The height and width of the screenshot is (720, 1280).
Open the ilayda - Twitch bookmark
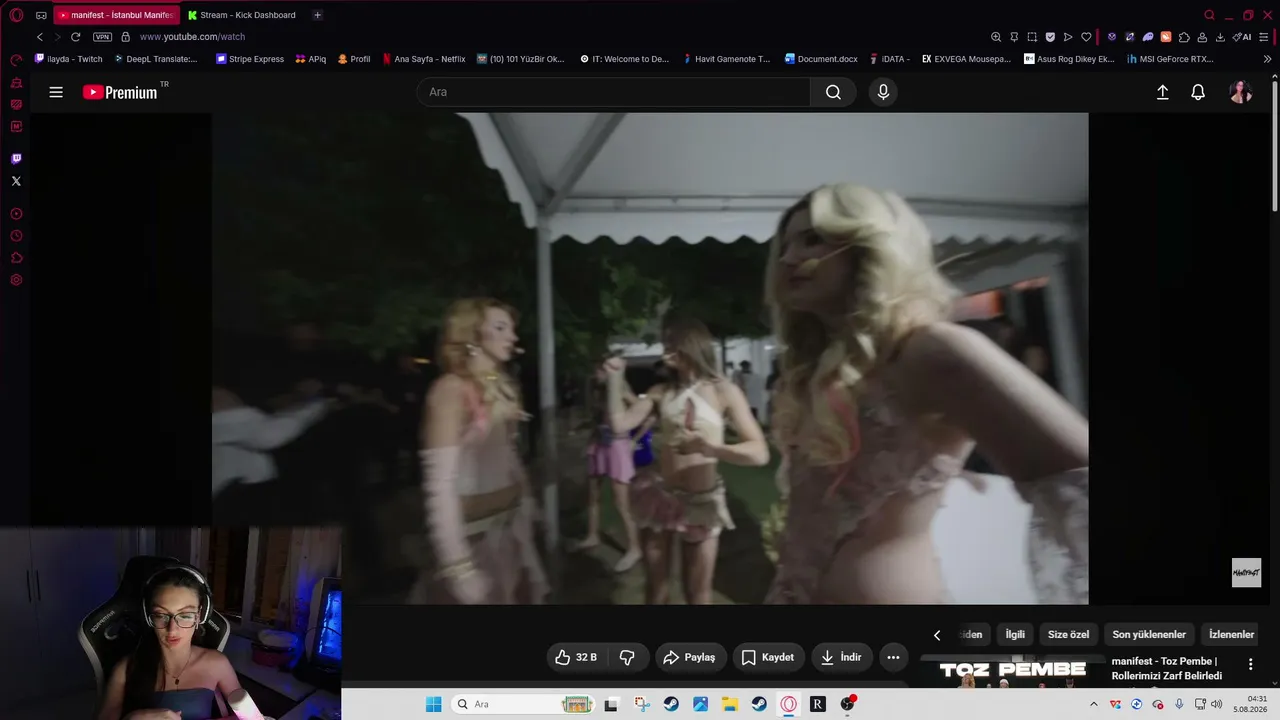click(69, 59)
